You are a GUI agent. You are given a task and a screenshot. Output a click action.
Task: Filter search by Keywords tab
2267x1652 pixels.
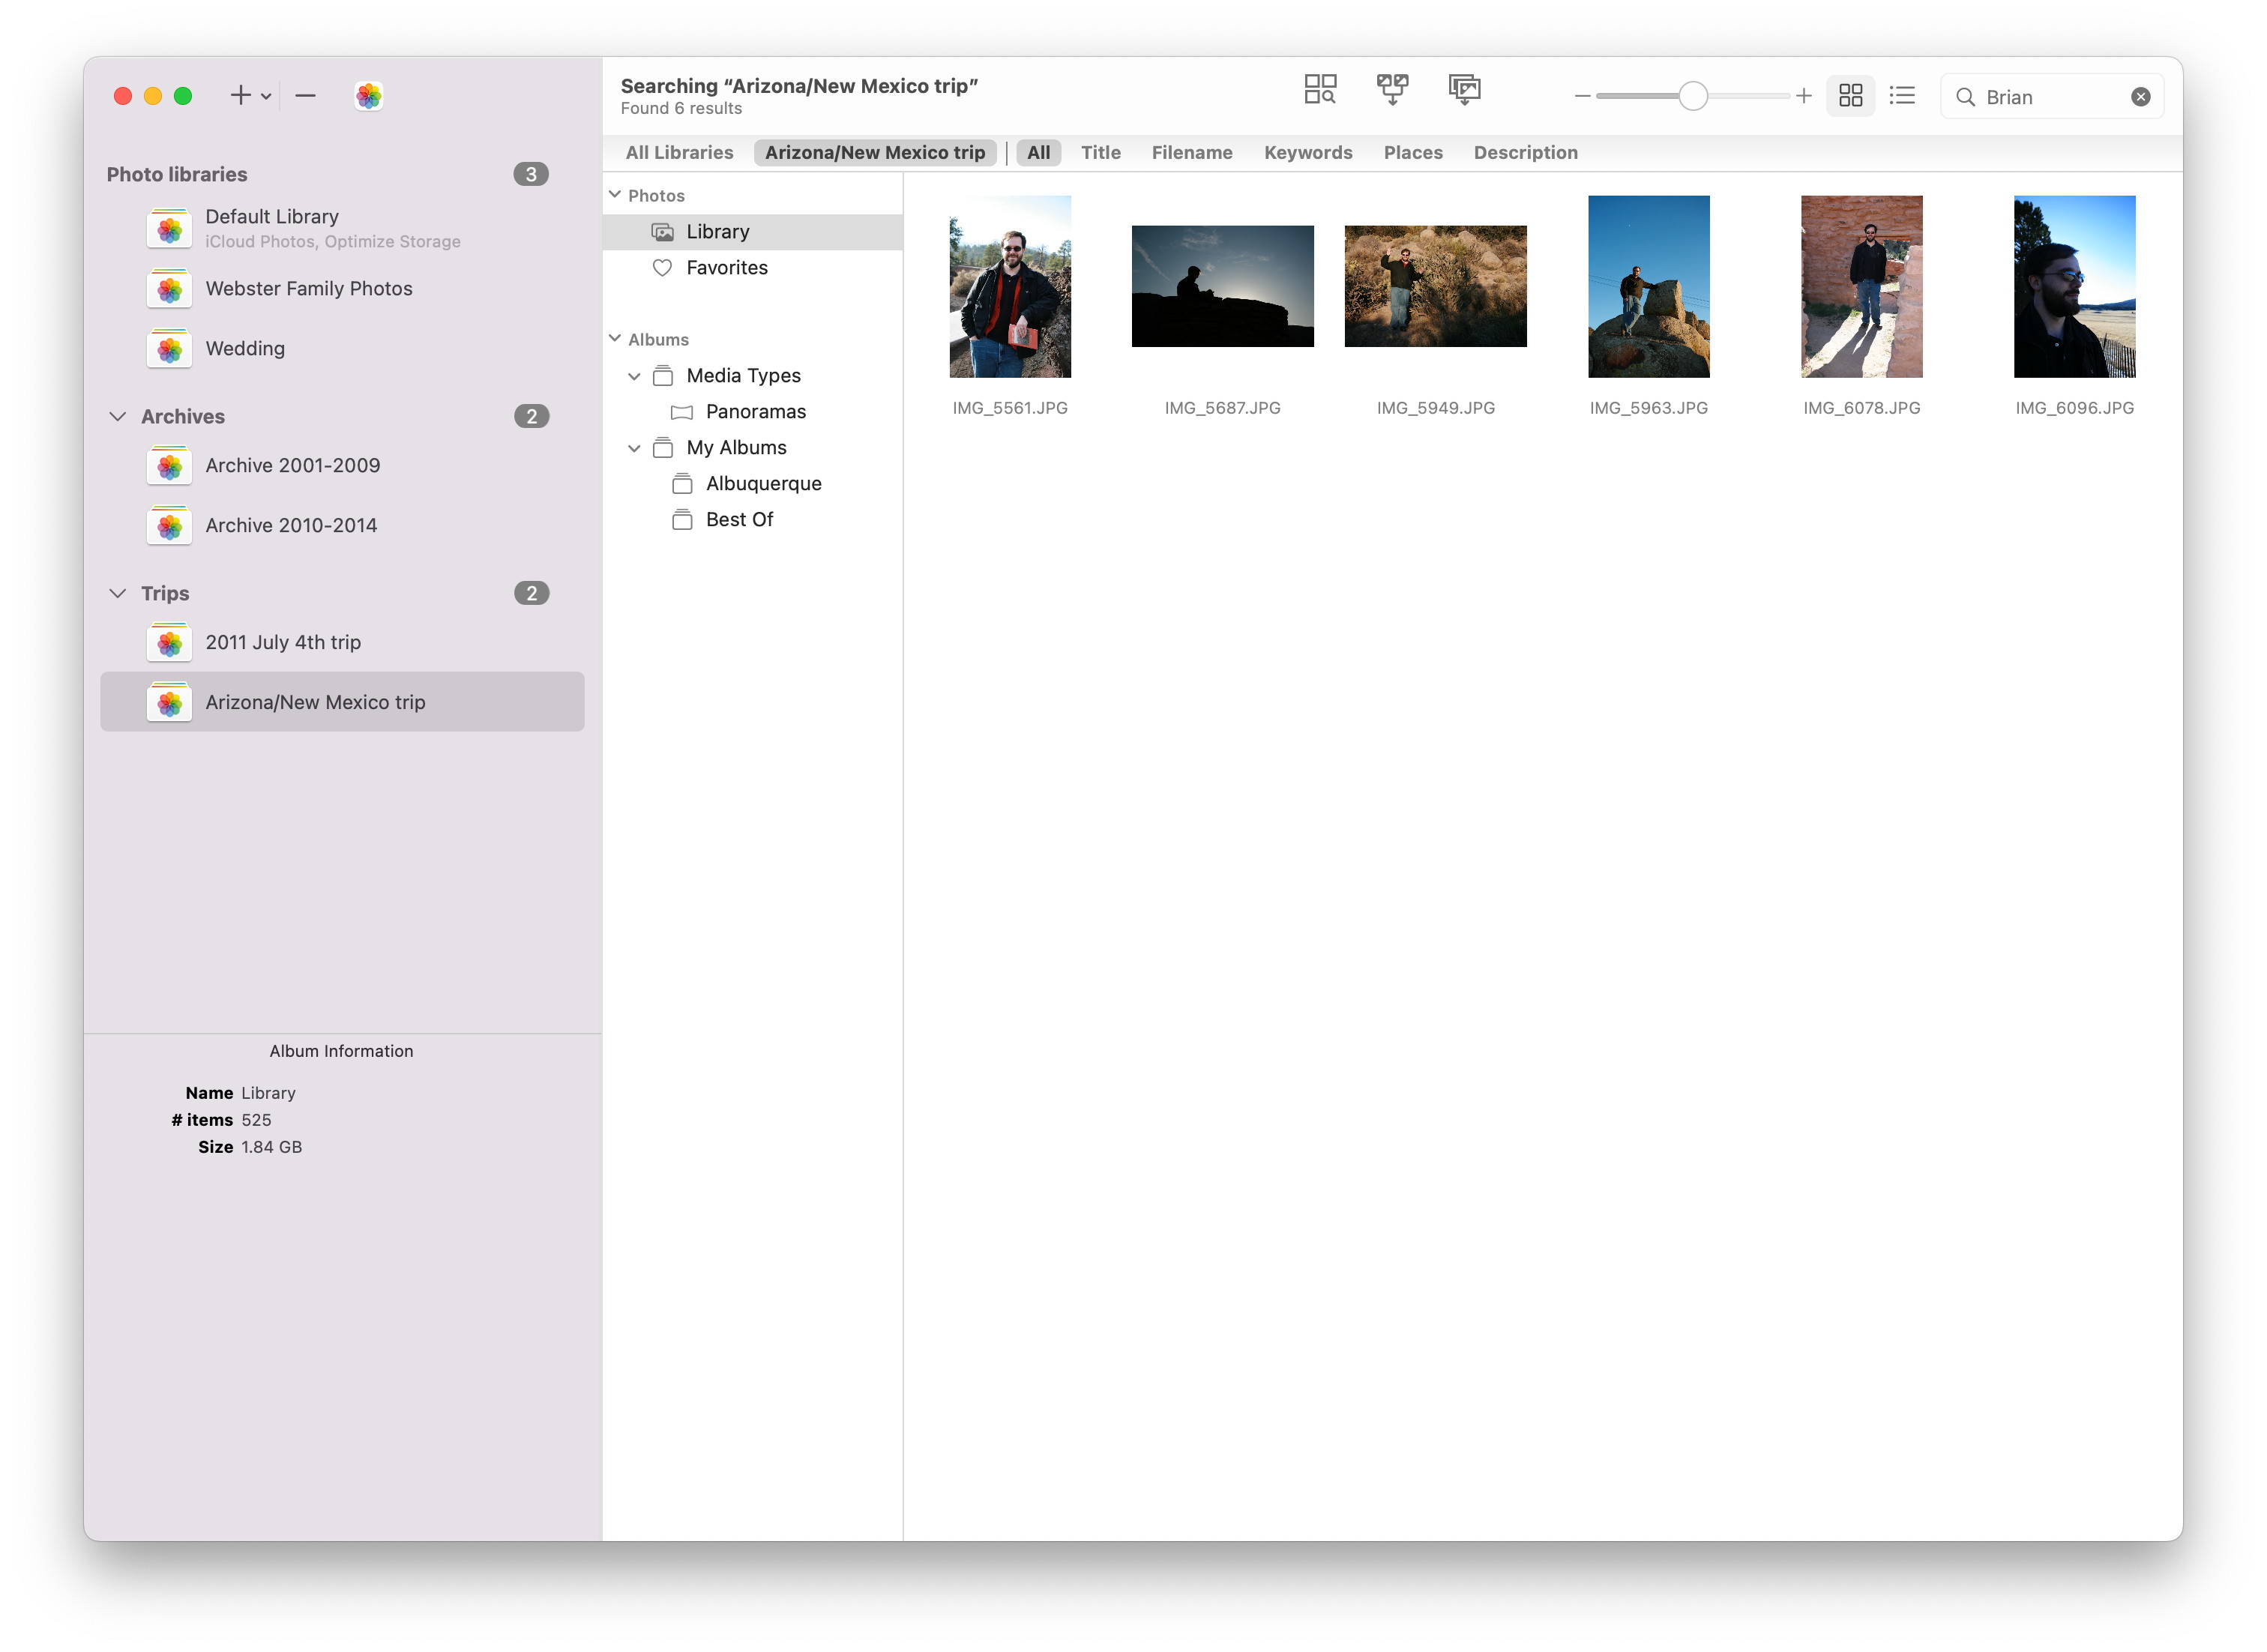coord(1307,153)
